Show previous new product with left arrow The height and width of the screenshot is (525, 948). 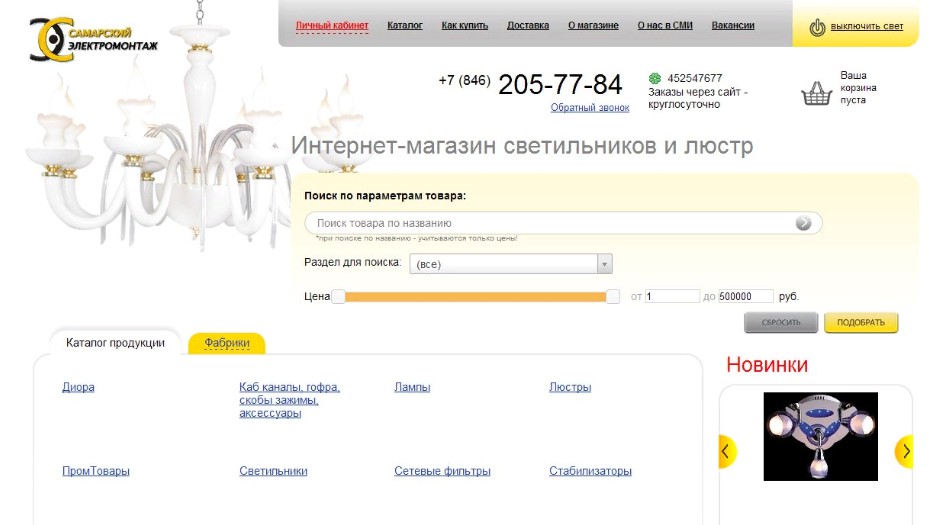726,451
